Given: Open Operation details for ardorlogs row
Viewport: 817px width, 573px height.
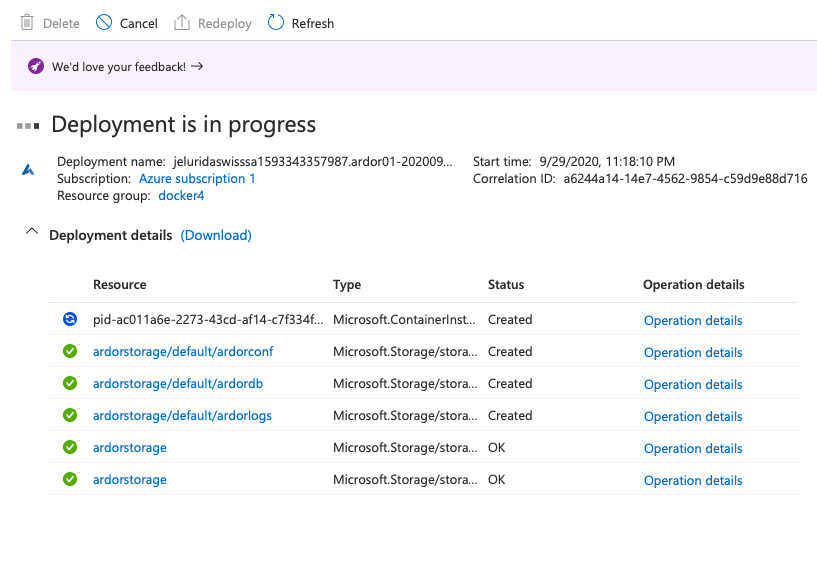Looking at the screenshot, I should (x=693, y=416).
